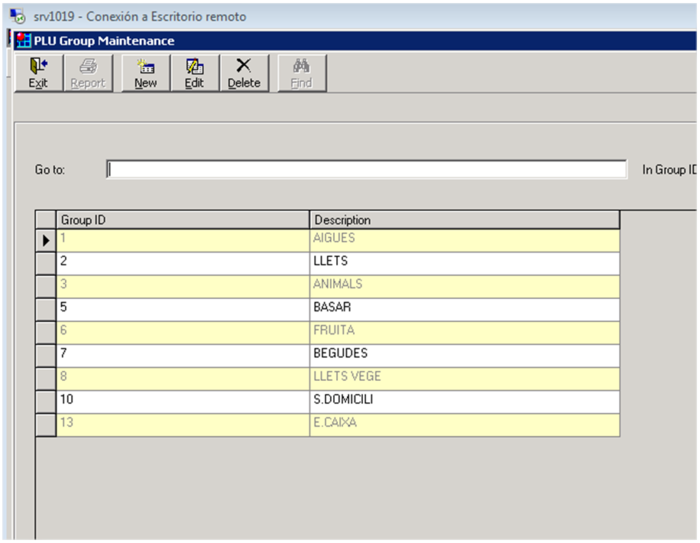Select row selector for group 1
The image size is (700, 543).
(x=45, y=239)
